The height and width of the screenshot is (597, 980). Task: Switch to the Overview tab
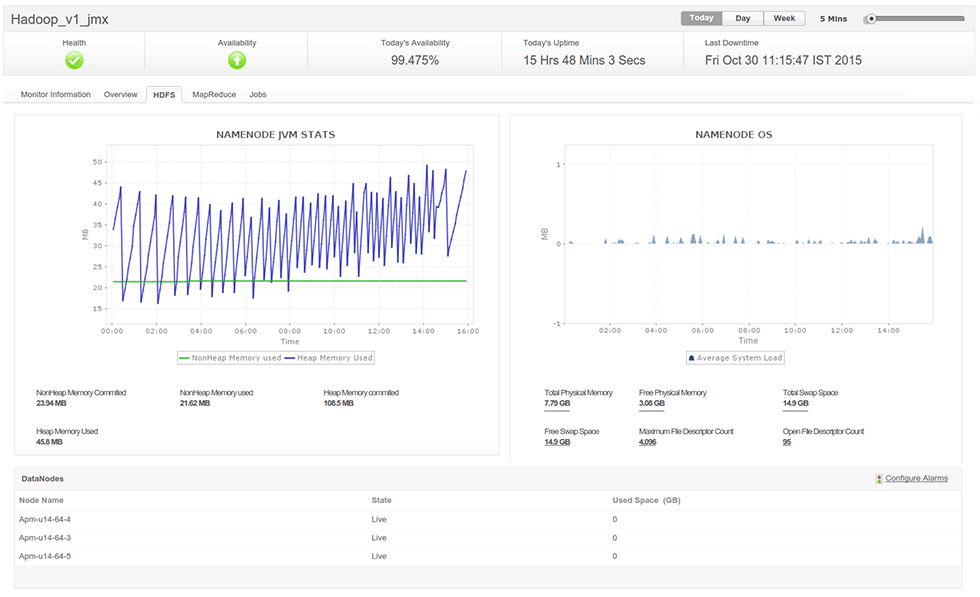(120, 94)
